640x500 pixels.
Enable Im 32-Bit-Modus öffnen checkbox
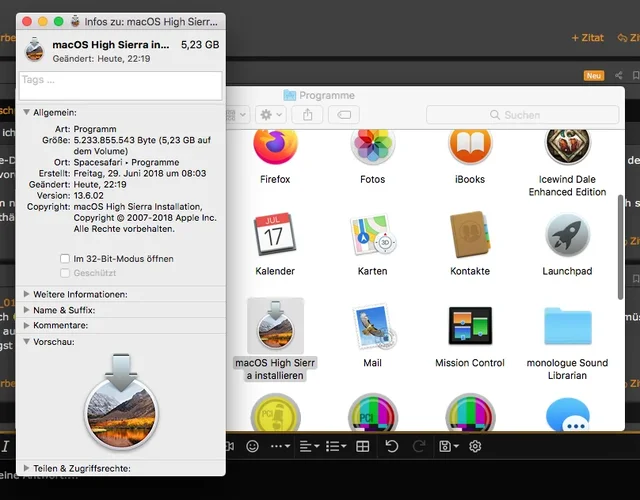click(x=65, y=258)
